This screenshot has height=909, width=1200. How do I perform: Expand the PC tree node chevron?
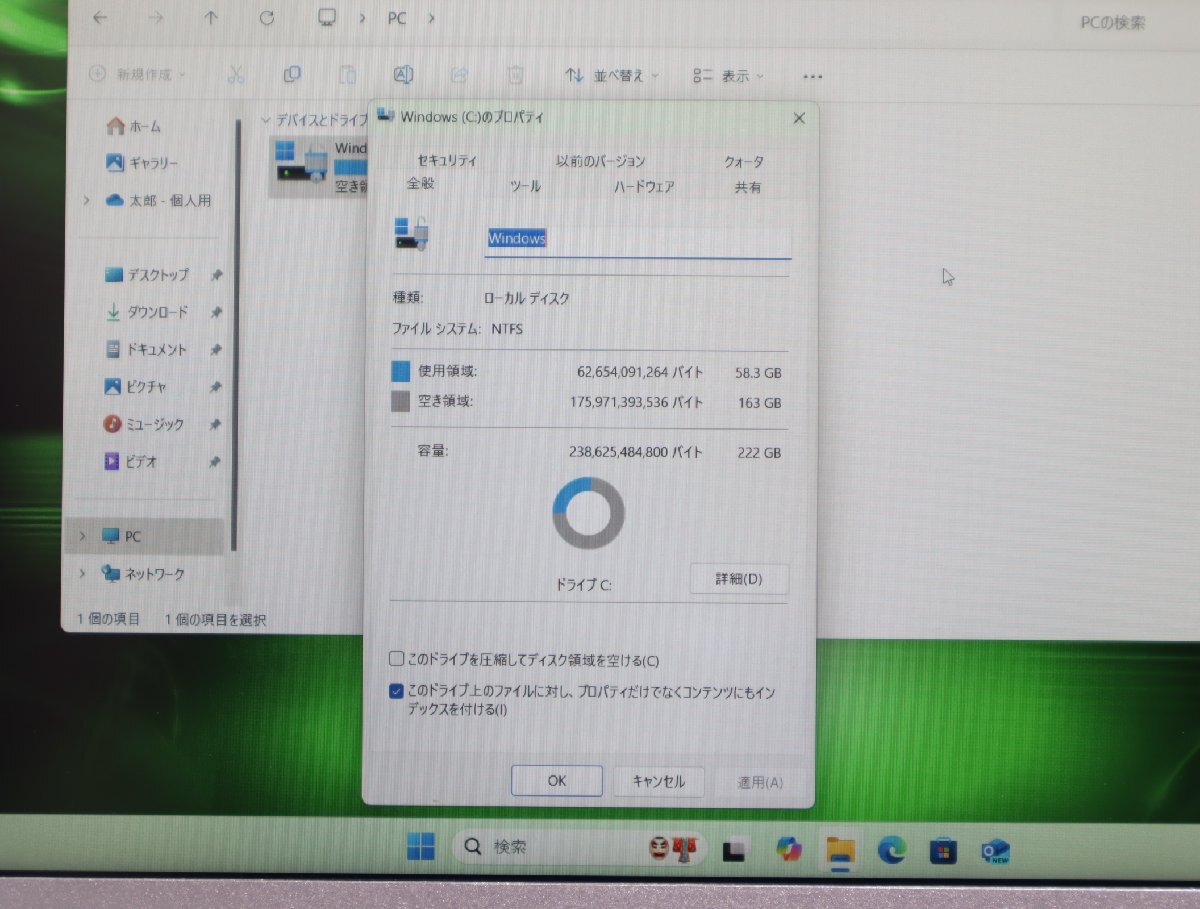[x=82, y=537]
